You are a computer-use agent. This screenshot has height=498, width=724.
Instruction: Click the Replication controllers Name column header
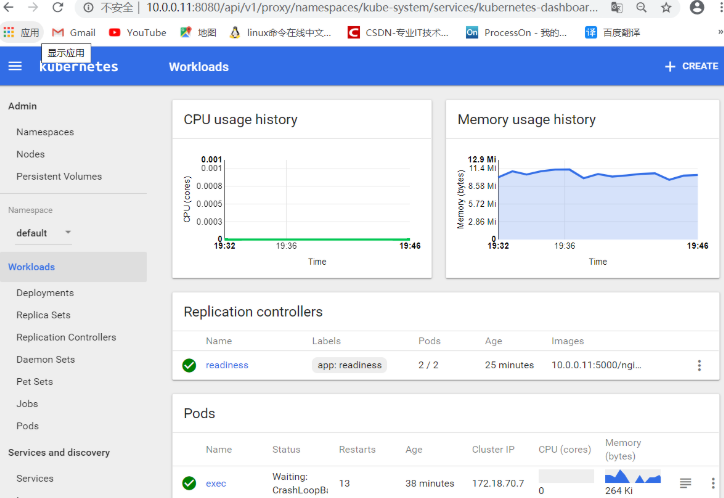pos(219,341)
